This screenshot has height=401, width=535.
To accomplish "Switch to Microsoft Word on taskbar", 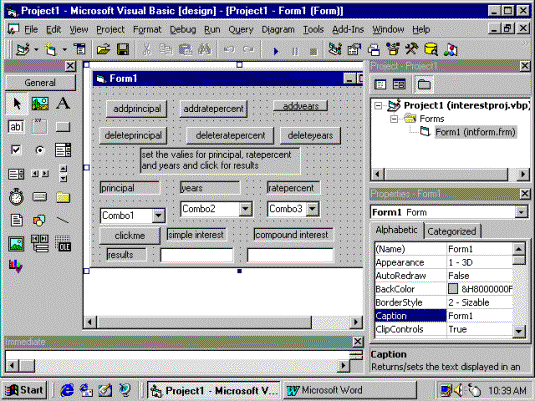I will 349,390.
